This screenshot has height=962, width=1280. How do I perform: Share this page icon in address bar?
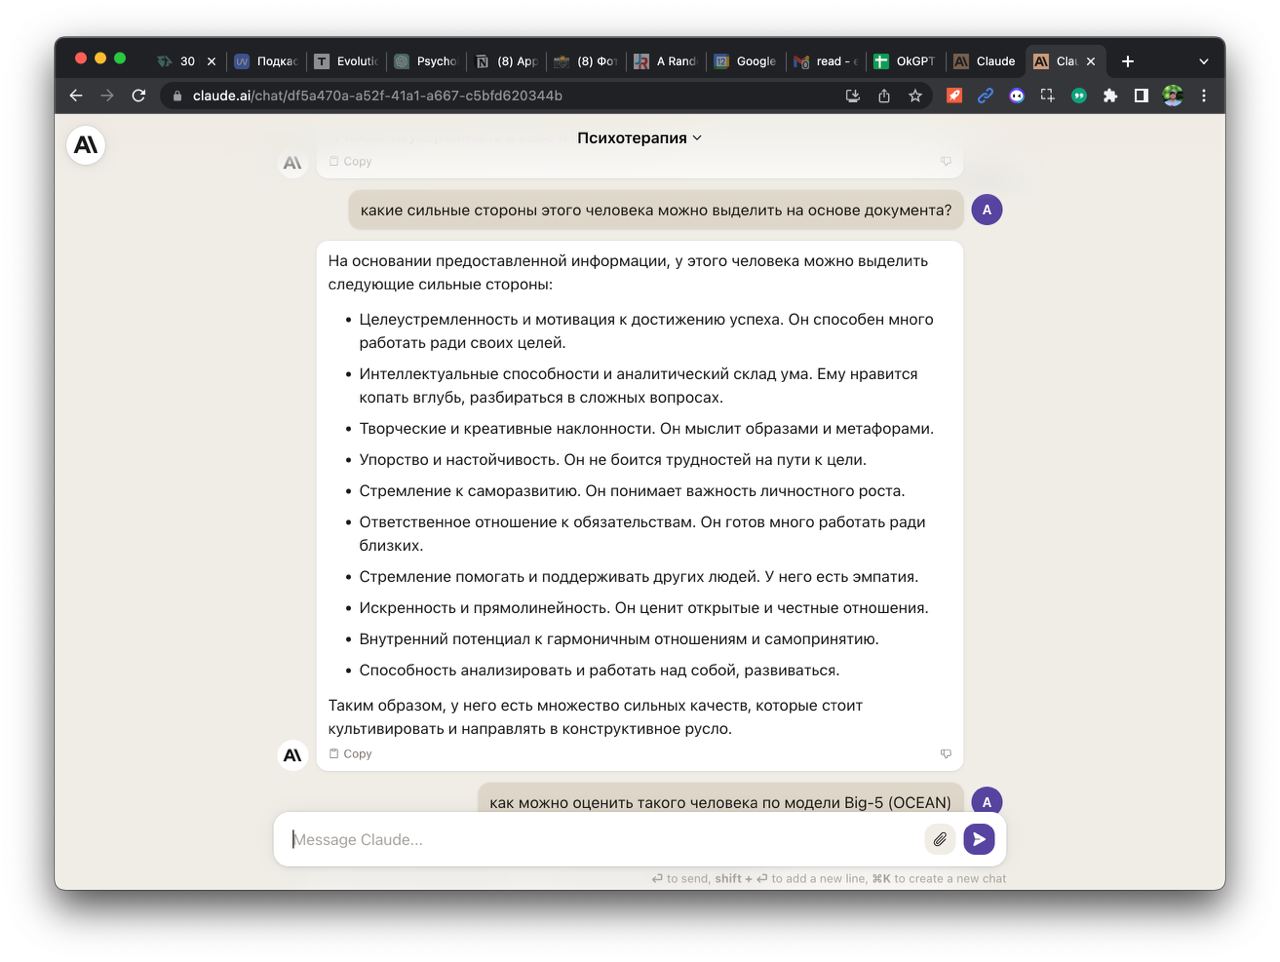pos(884,95)
